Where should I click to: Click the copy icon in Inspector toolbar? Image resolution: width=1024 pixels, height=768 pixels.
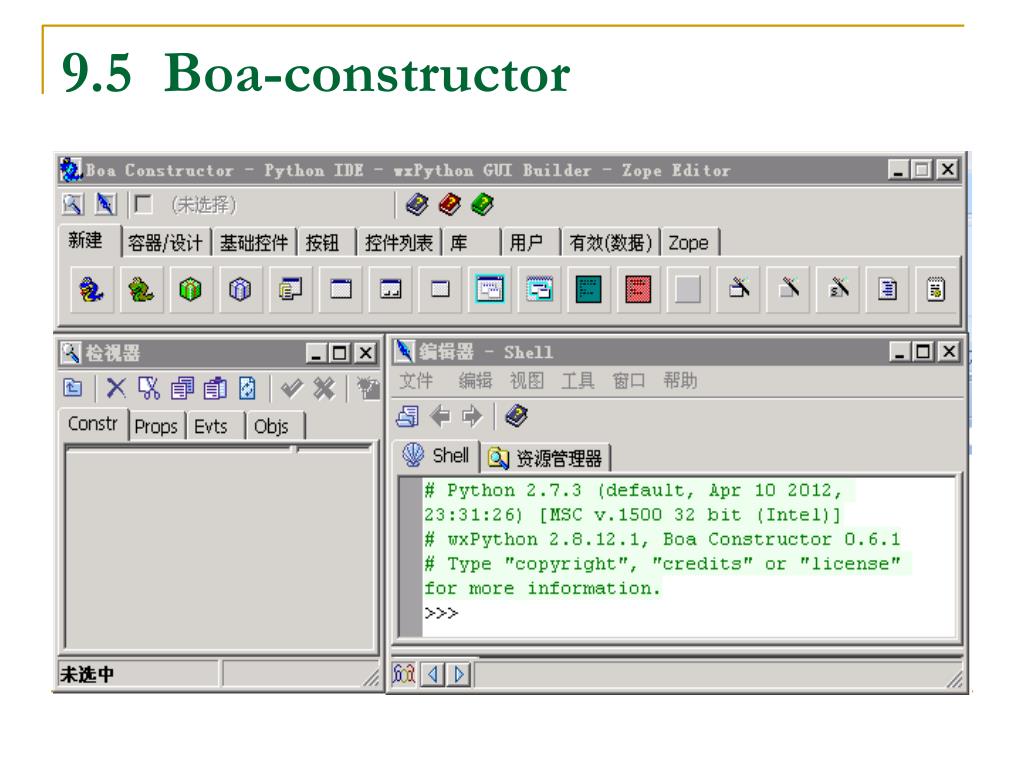pyautogui.click(x=182, y=389)
